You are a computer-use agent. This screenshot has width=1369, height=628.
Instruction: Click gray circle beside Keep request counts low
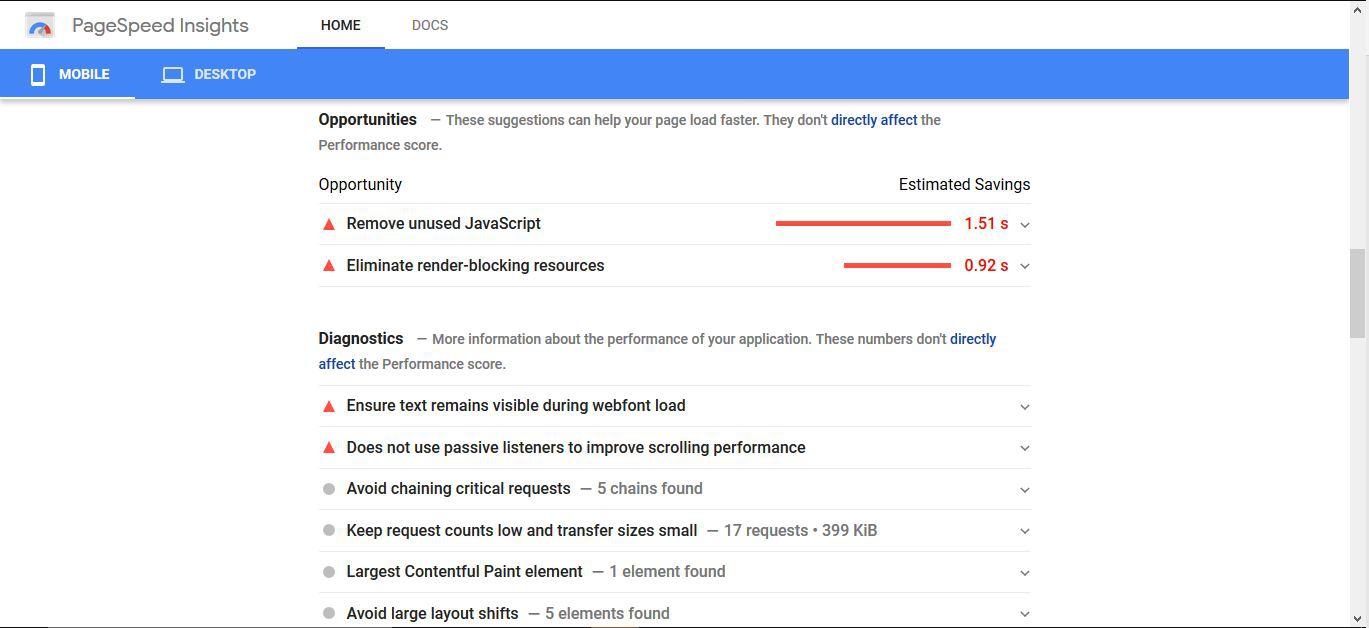point(328,531)
